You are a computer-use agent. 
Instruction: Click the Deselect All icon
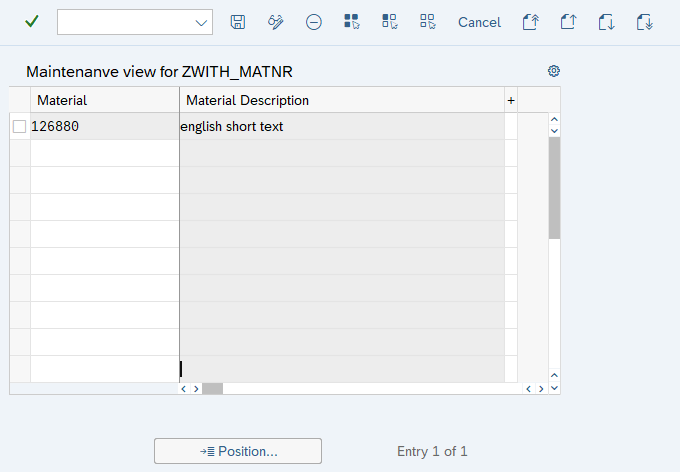(428, 22)
